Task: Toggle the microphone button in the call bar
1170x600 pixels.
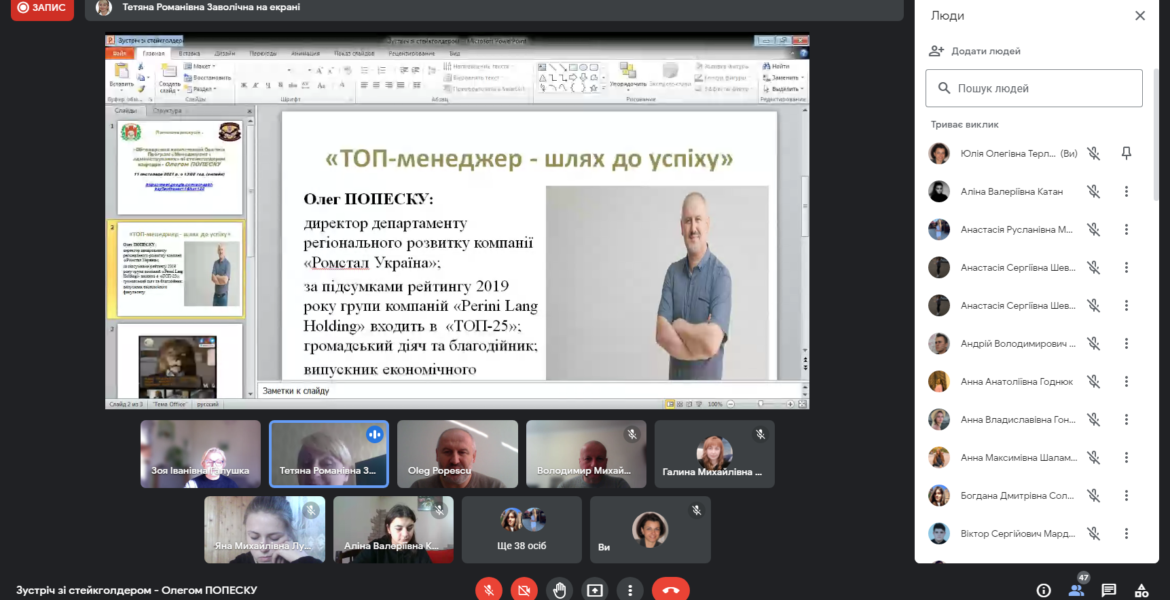Action: 489,590
